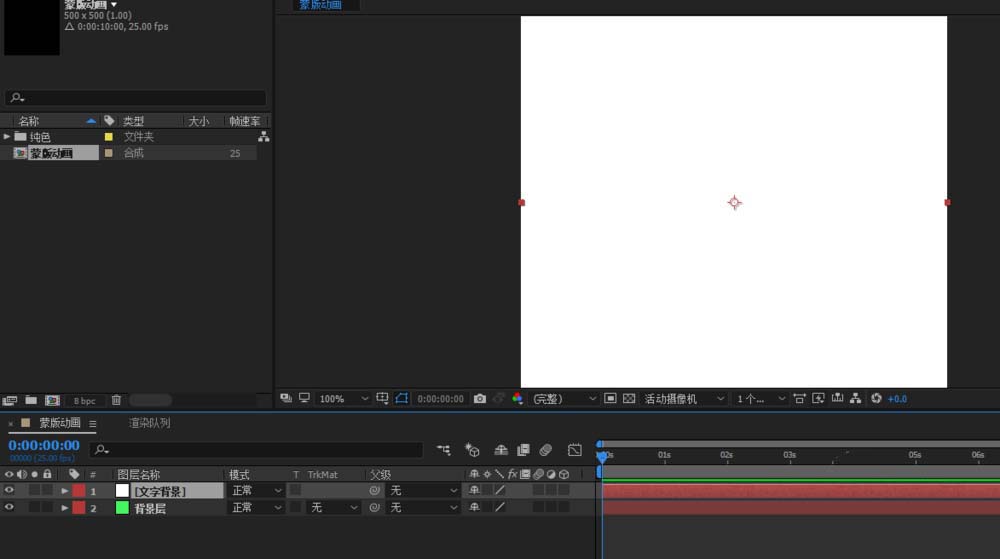Switch to the 渲染队列 tab
This screenshot has width=1000, height=559.
[149, 423]
